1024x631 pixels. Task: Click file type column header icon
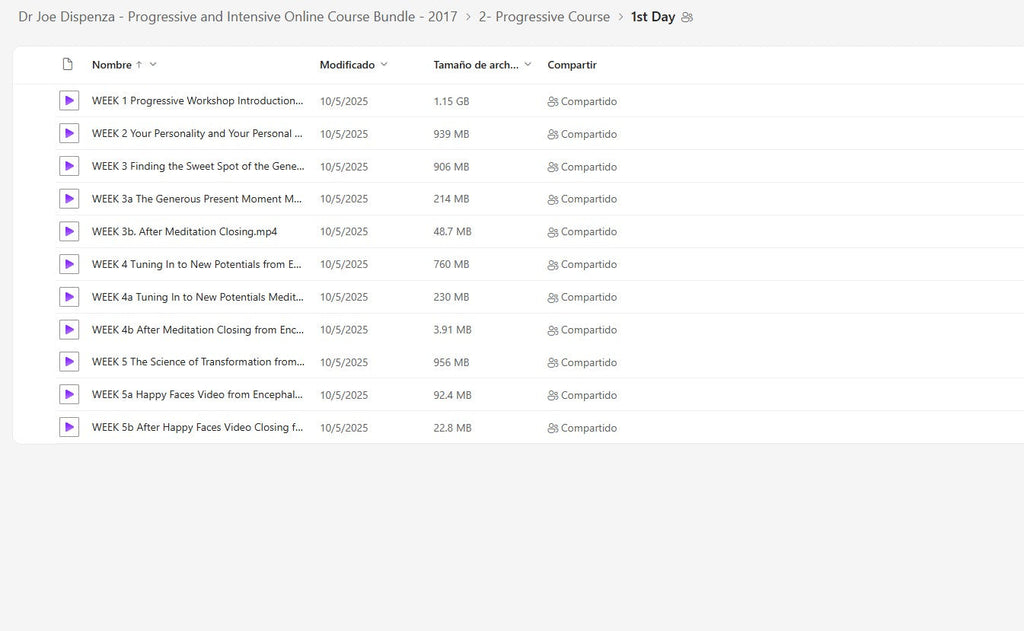(x=67, y=64)
